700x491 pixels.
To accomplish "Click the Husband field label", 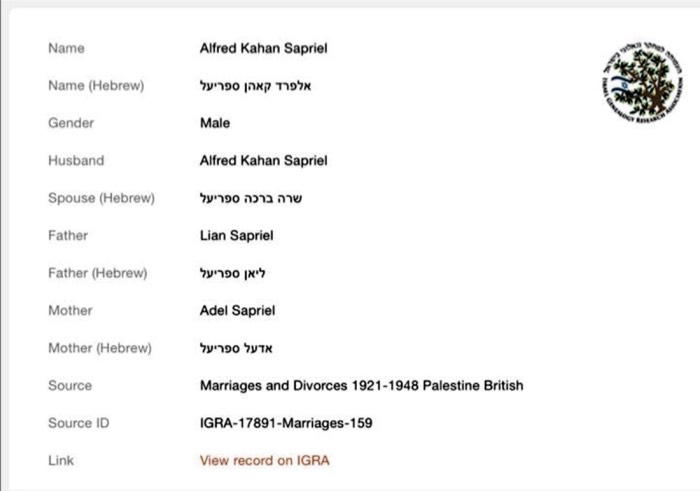I will pyautogui.click(x=76, y=161).
